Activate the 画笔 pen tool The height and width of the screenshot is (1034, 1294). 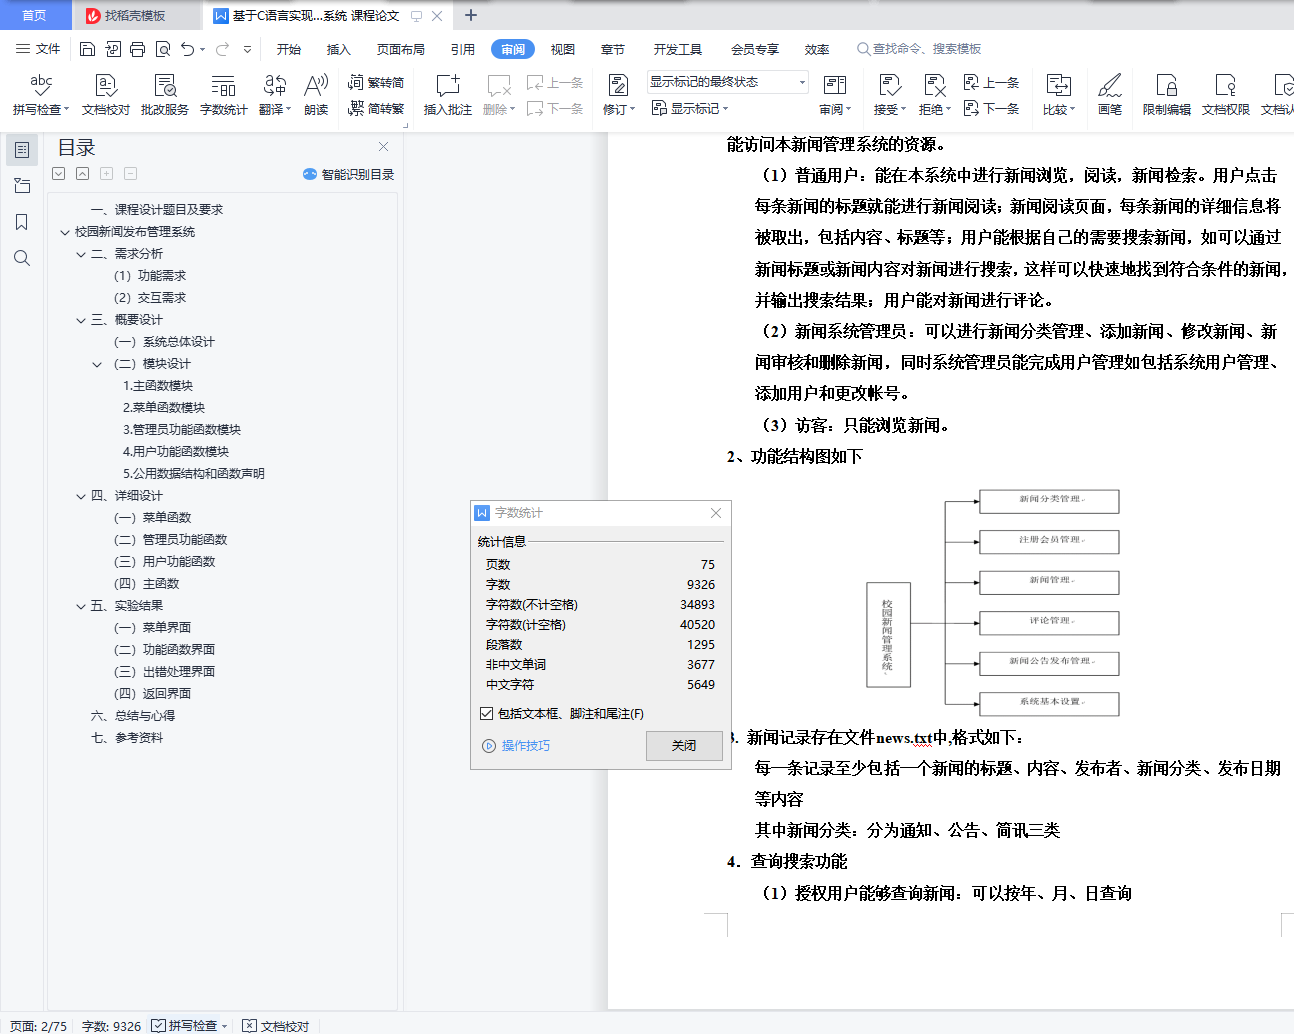coord(1110,95)
